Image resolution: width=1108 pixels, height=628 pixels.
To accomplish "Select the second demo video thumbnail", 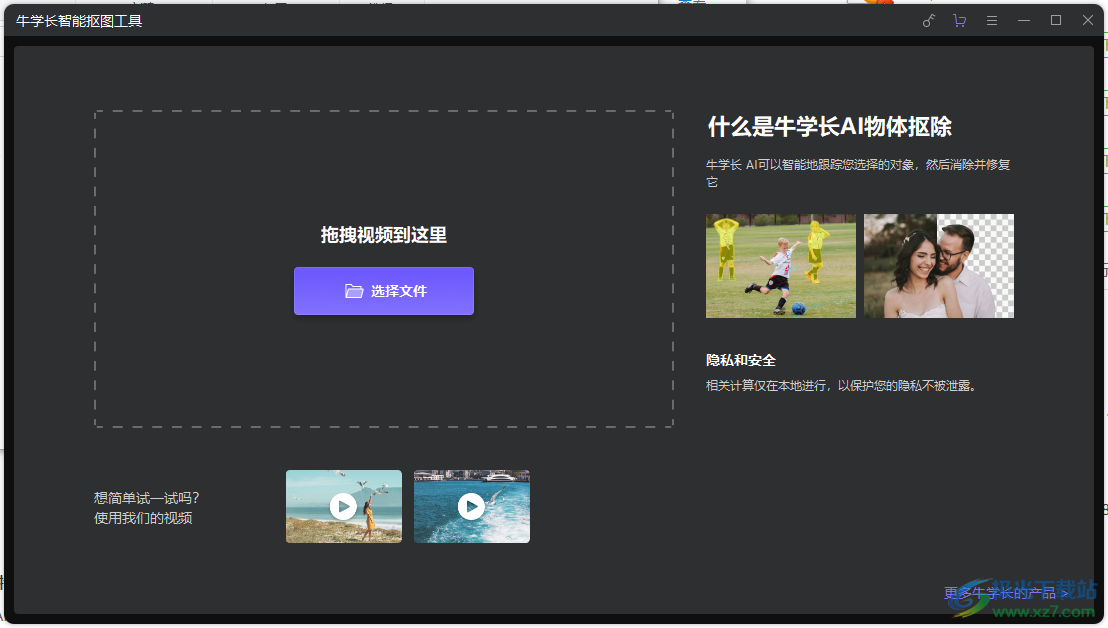I will (471, 506).
